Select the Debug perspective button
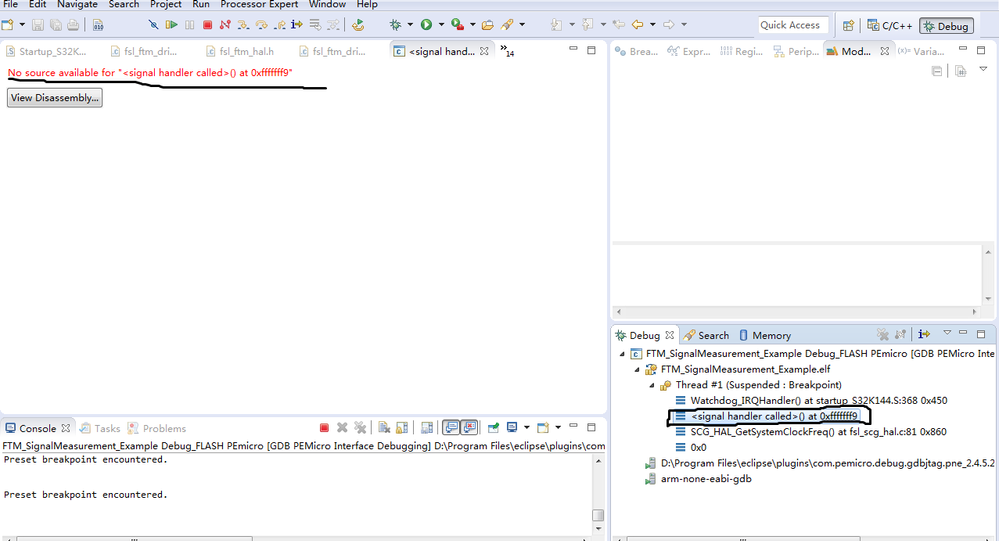 tap(946, 26)
